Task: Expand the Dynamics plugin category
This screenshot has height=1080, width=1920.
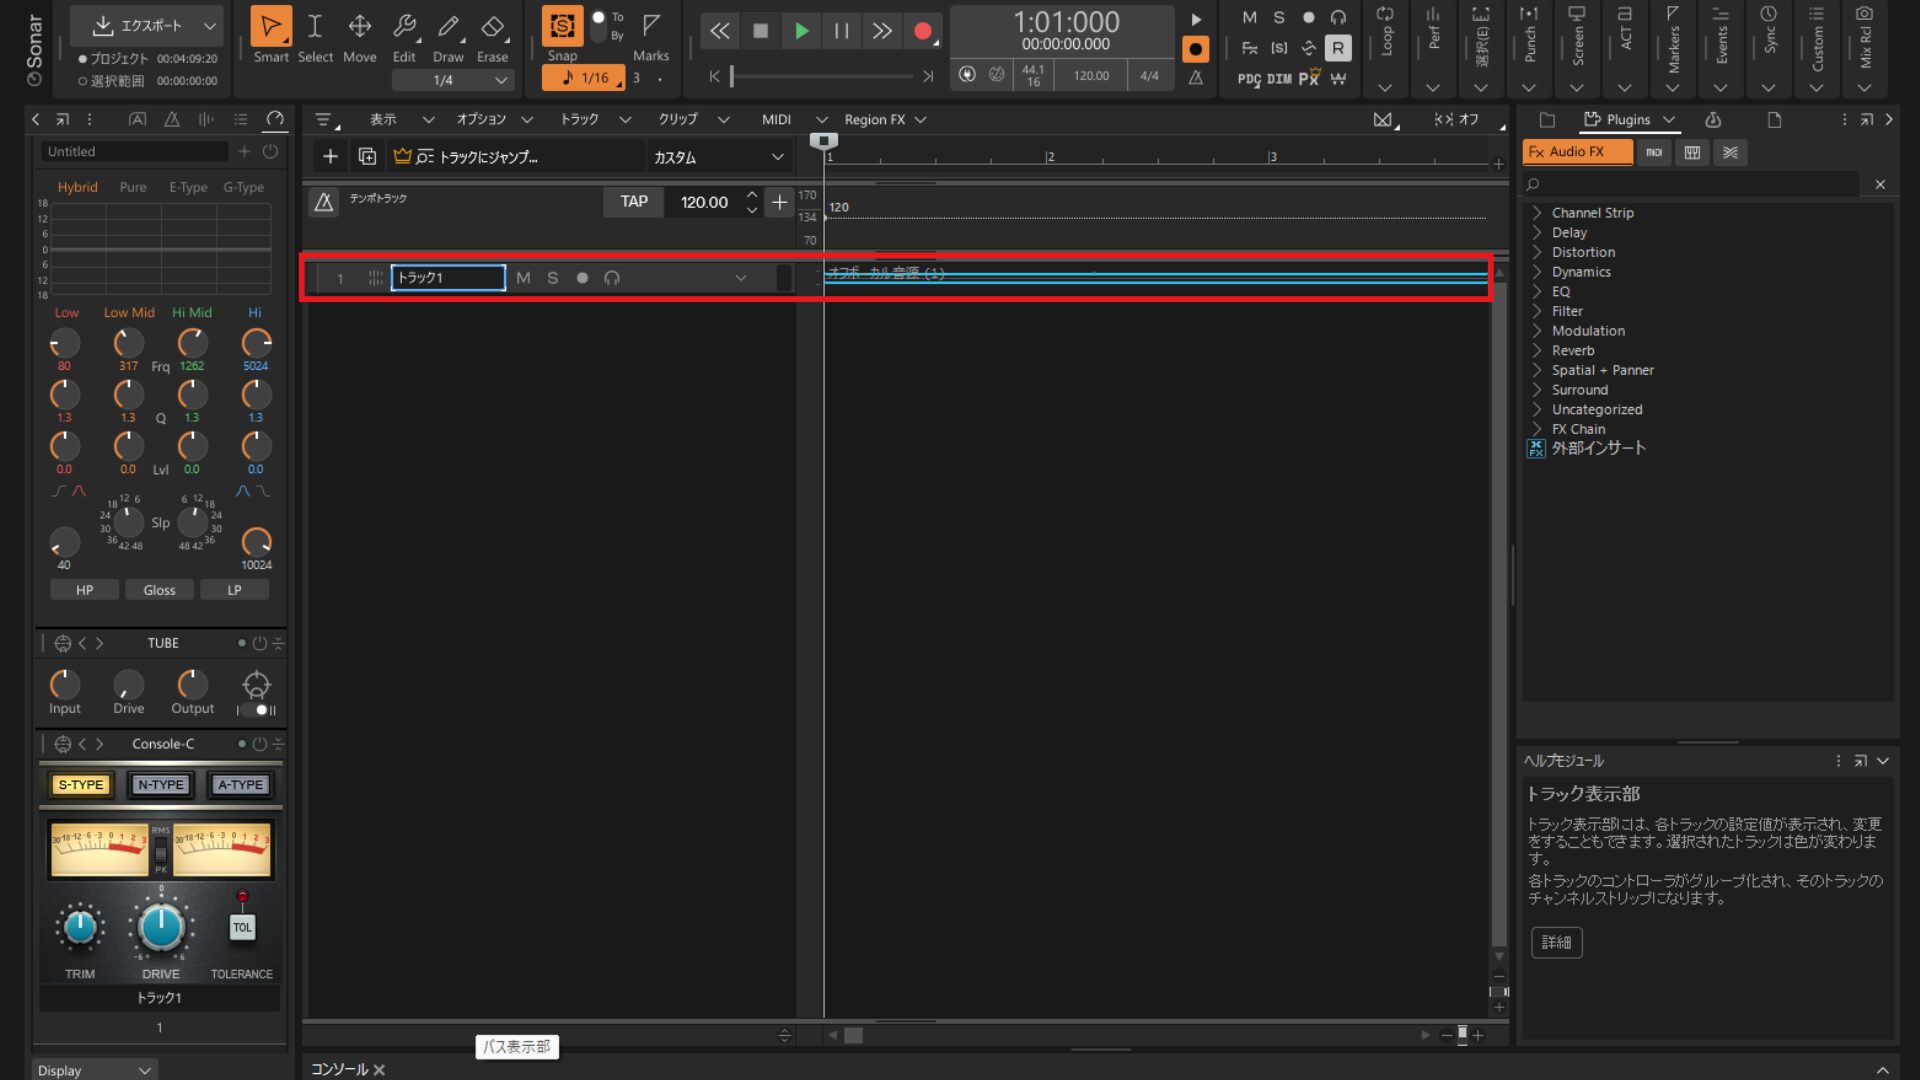Action: [1580, 272]
